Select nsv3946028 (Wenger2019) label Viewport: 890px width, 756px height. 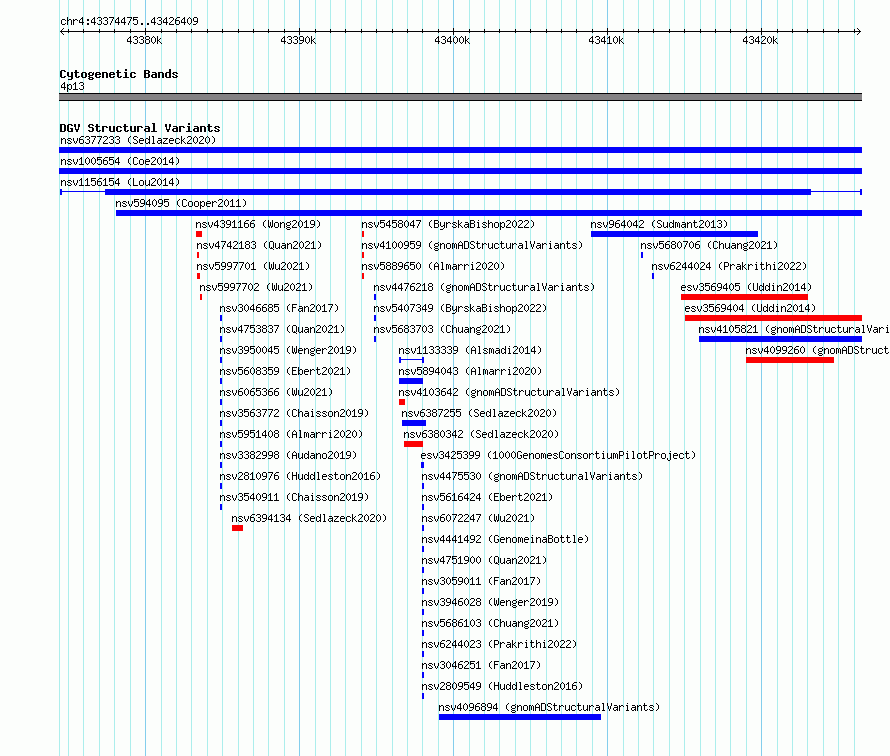(x=490, y=602)
